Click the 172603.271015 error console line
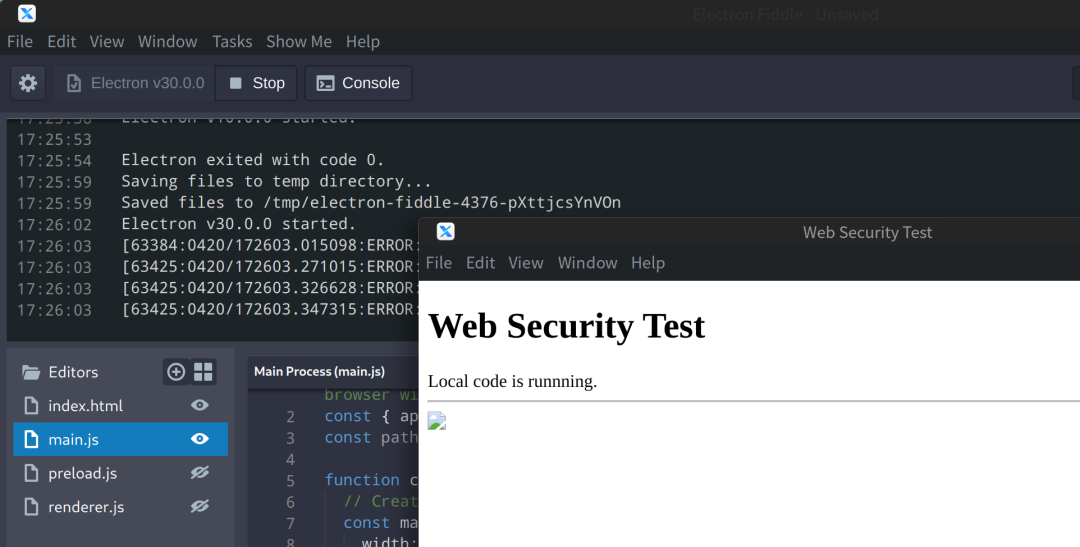This screenshot has height=547, width=1080. coord(270,267)
